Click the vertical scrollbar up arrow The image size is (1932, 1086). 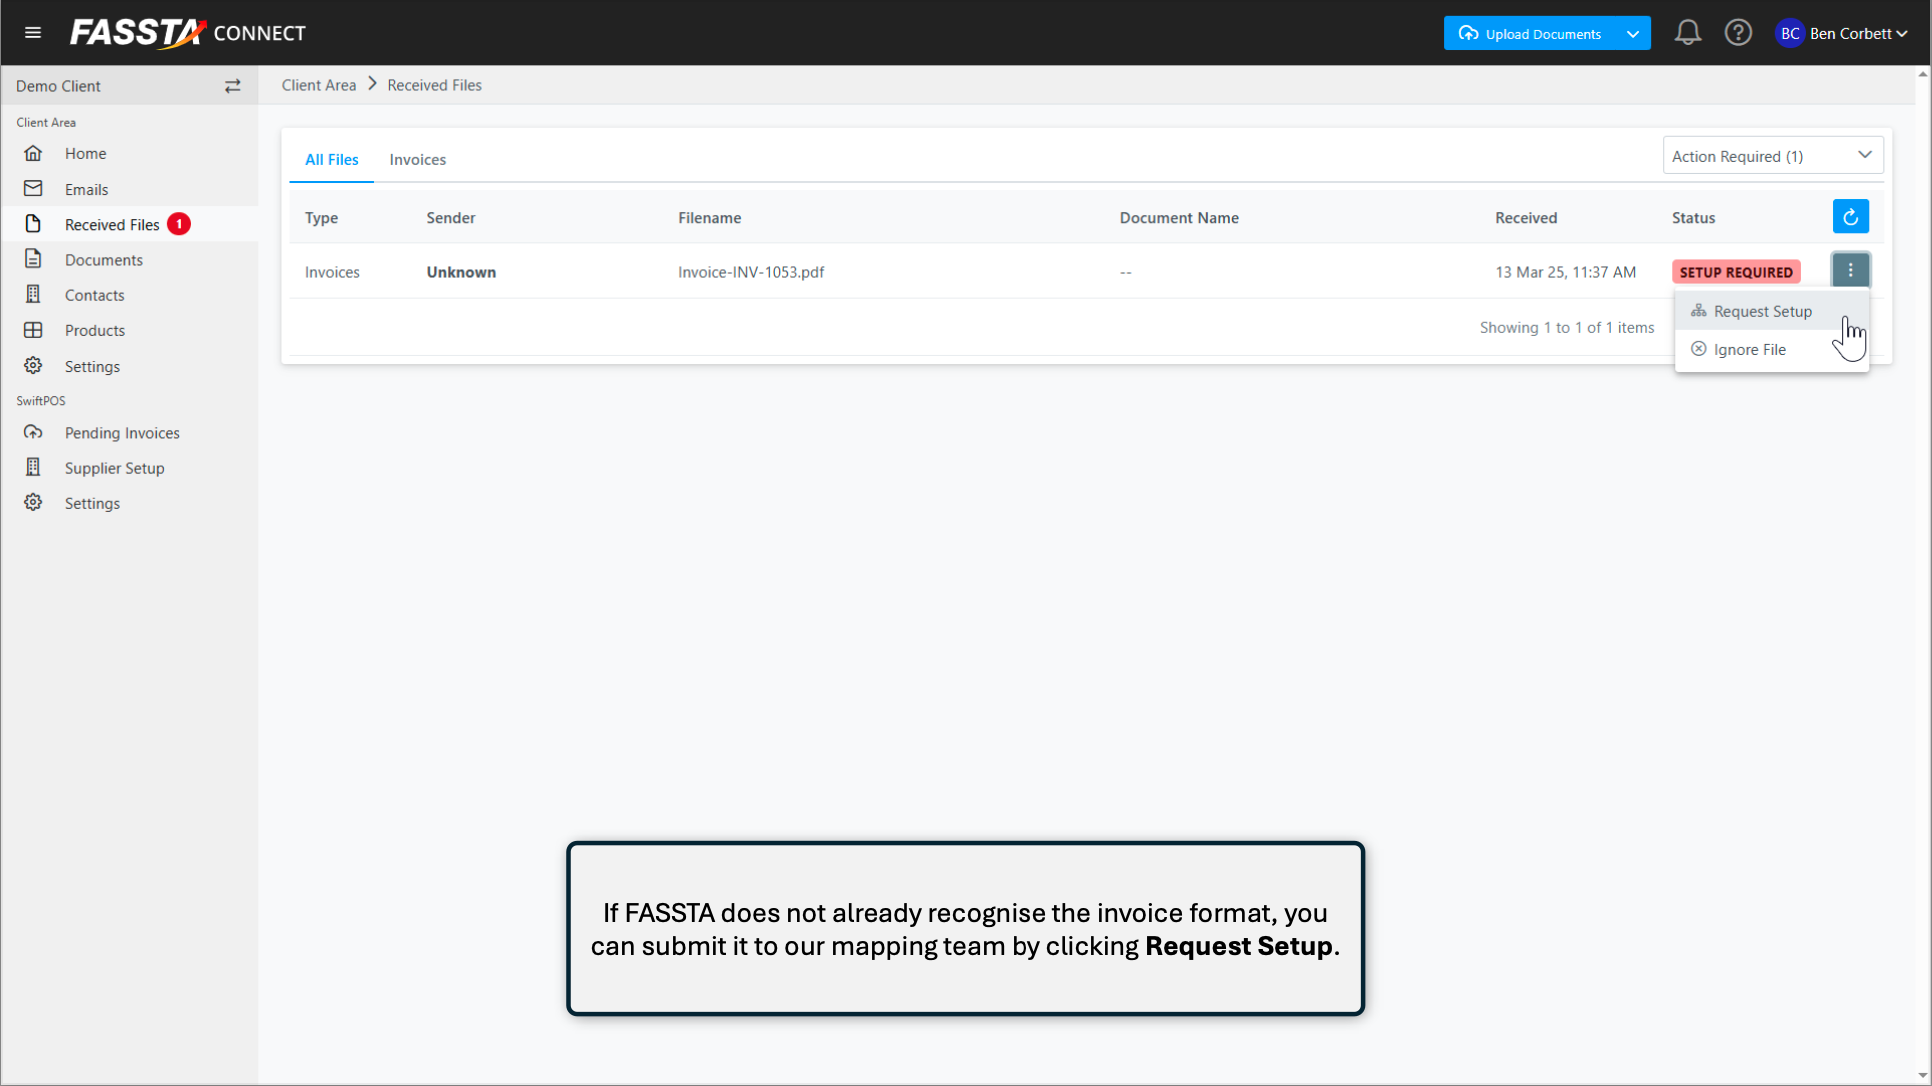pos(1923,74)
